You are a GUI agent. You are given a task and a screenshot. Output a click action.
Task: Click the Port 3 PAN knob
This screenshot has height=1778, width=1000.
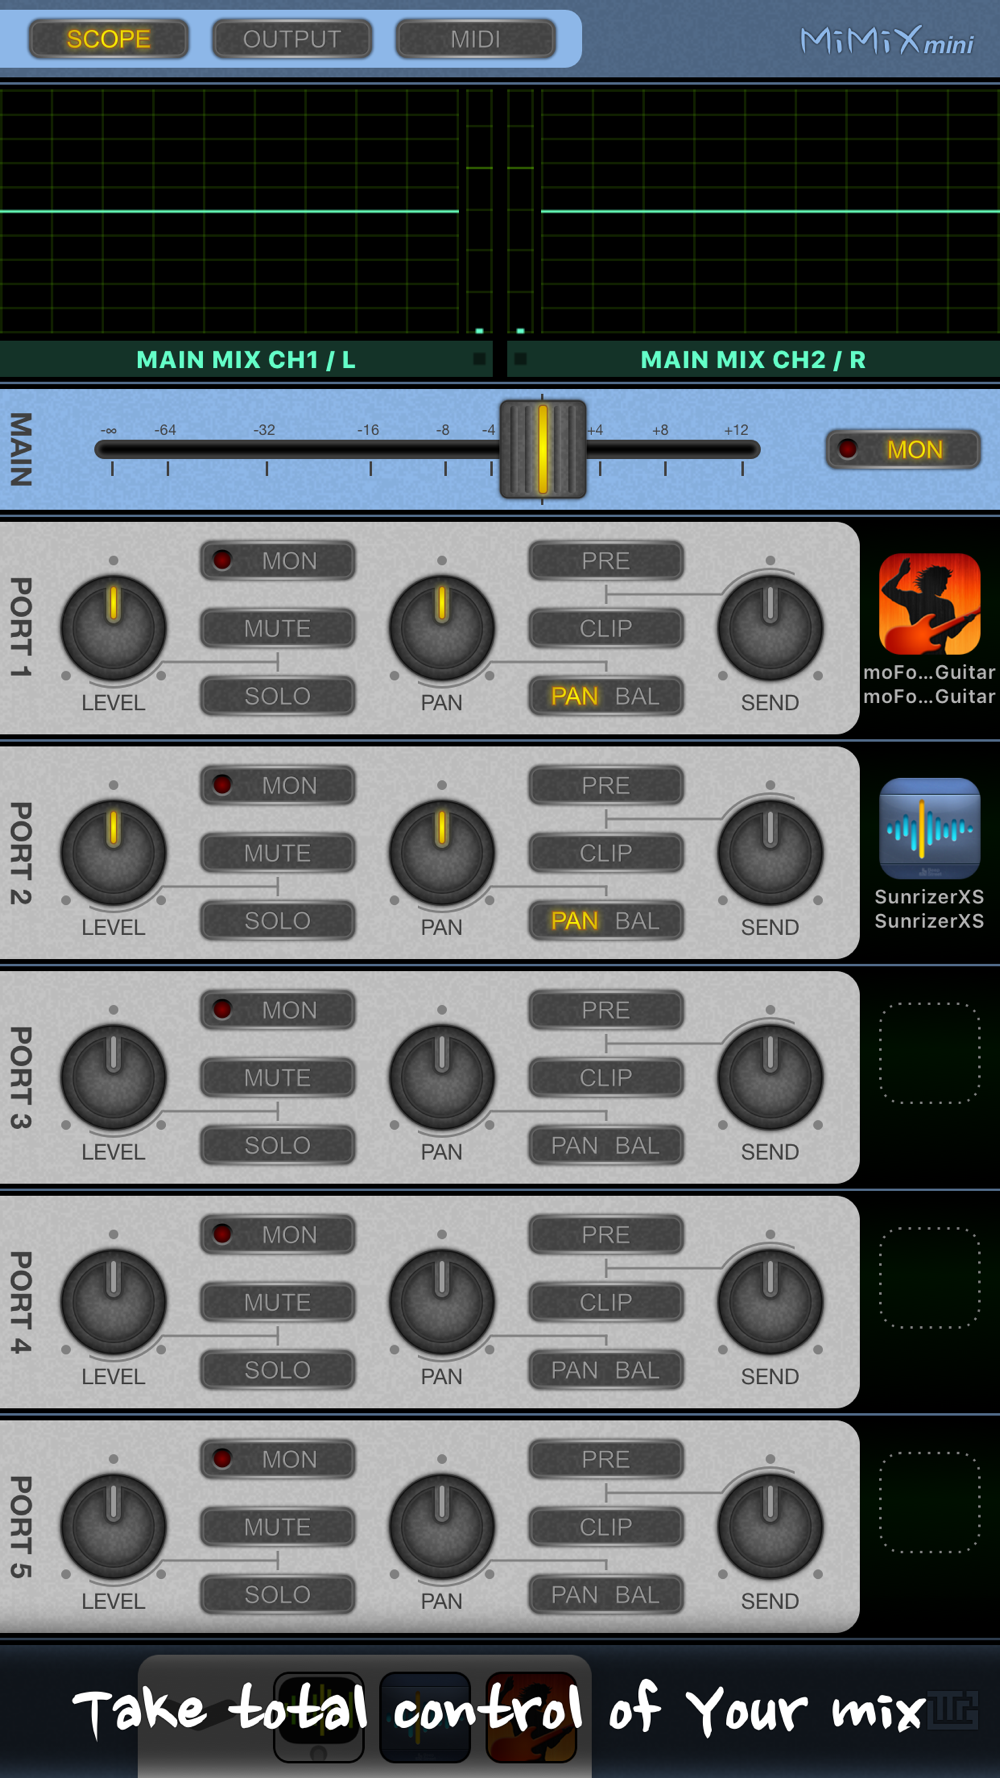pyautogui.click(x=441, y=1078)
